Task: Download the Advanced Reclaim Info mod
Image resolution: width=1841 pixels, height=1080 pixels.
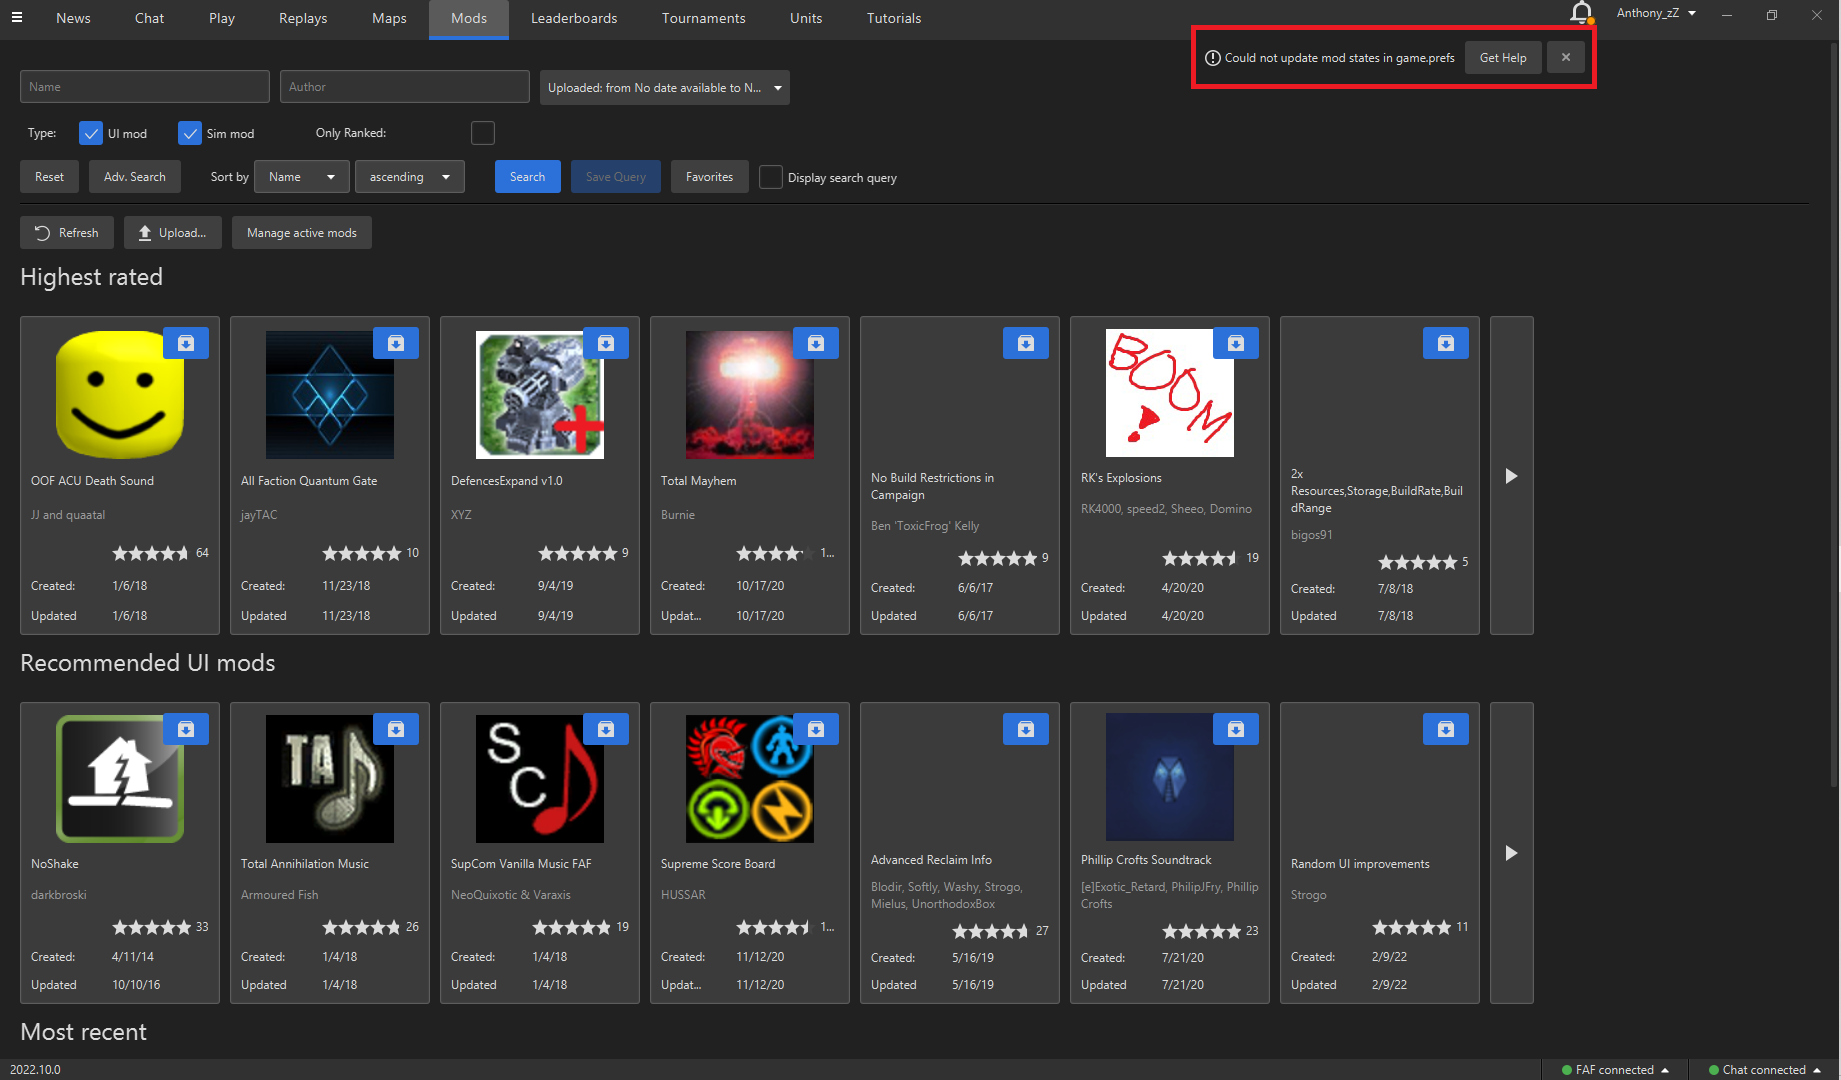Action: click(x=1026, y=729)
